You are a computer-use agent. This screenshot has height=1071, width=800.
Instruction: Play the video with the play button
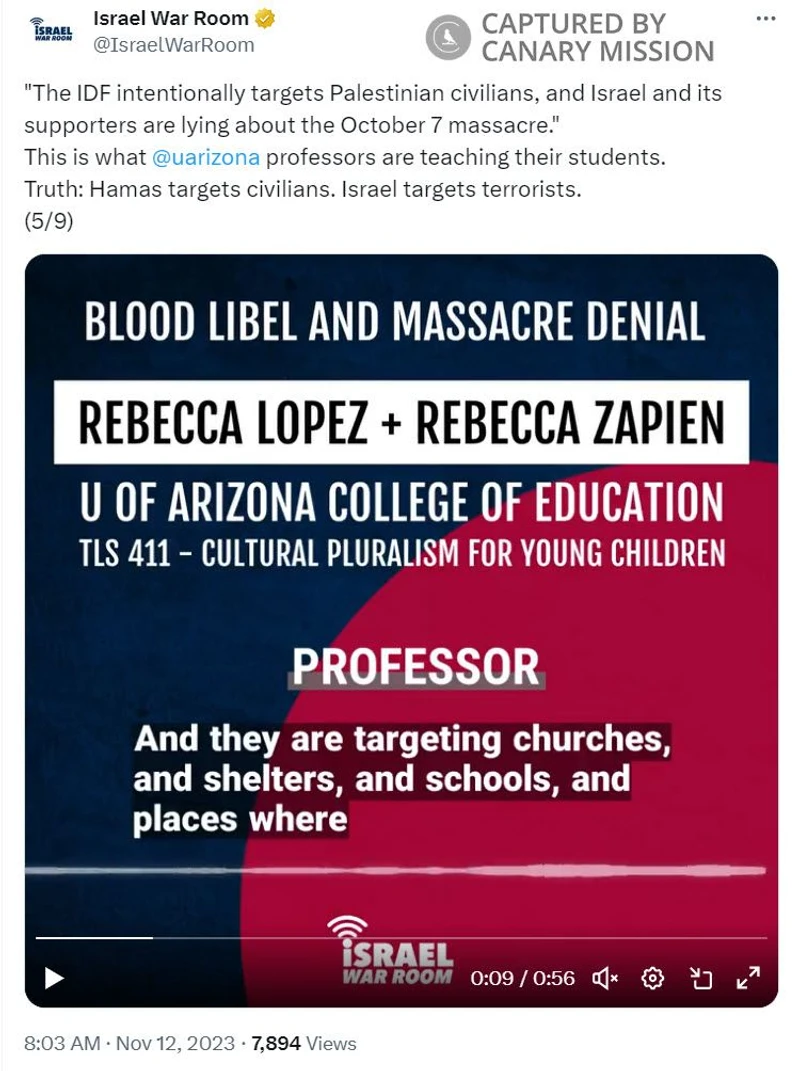point(54,977)
